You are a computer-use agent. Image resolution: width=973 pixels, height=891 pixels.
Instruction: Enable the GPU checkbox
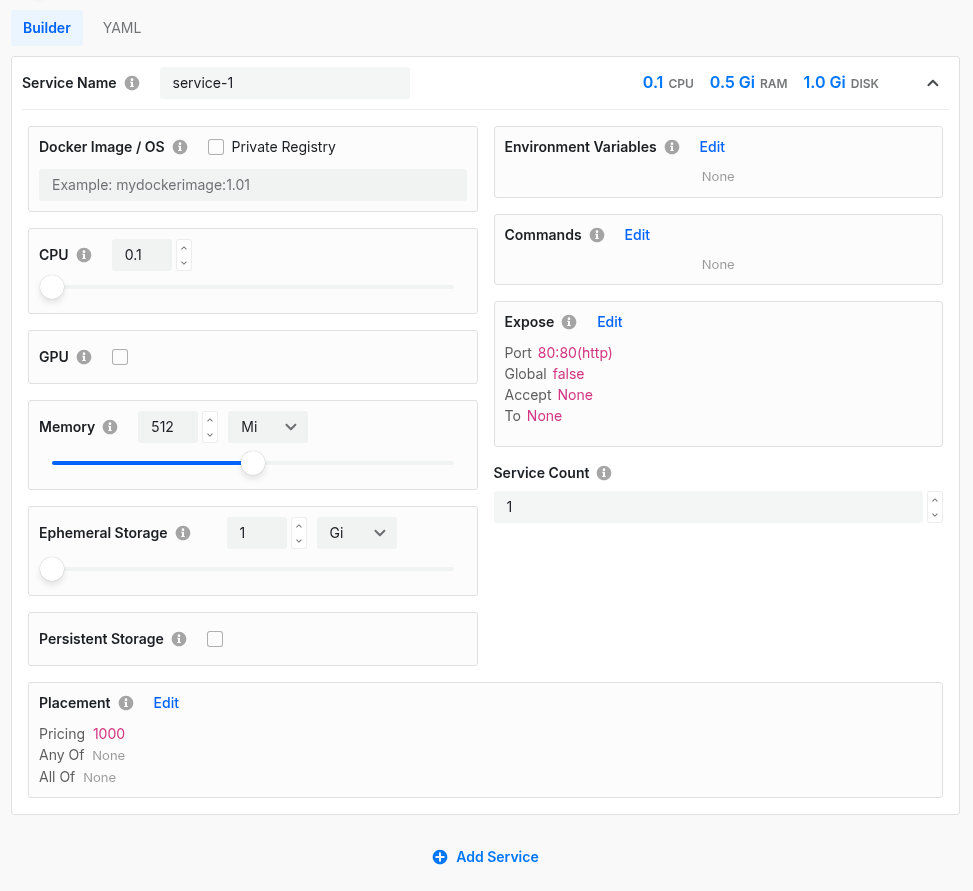(120, 357)
